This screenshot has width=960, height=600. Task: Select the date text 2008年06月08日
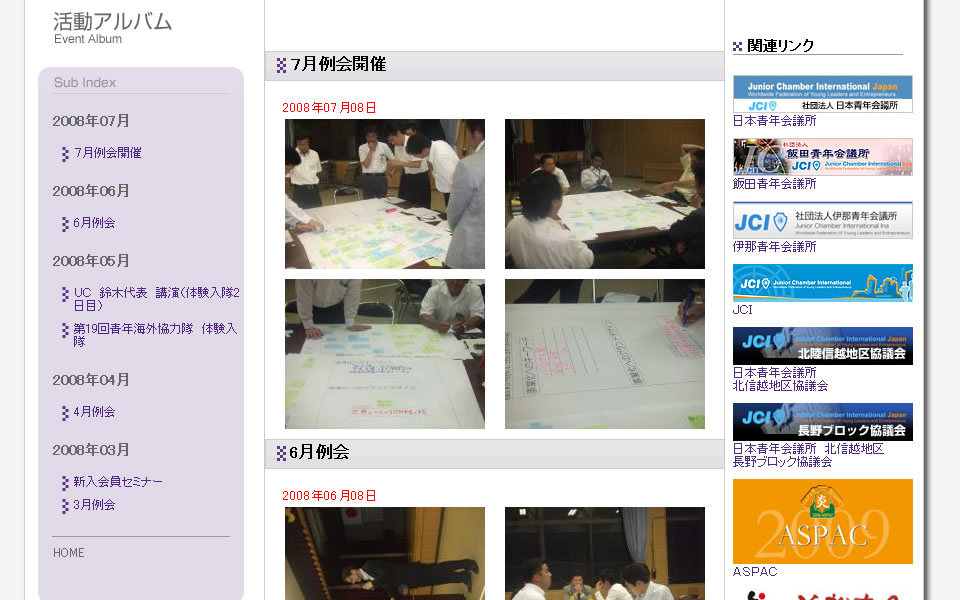coord(329,496)
